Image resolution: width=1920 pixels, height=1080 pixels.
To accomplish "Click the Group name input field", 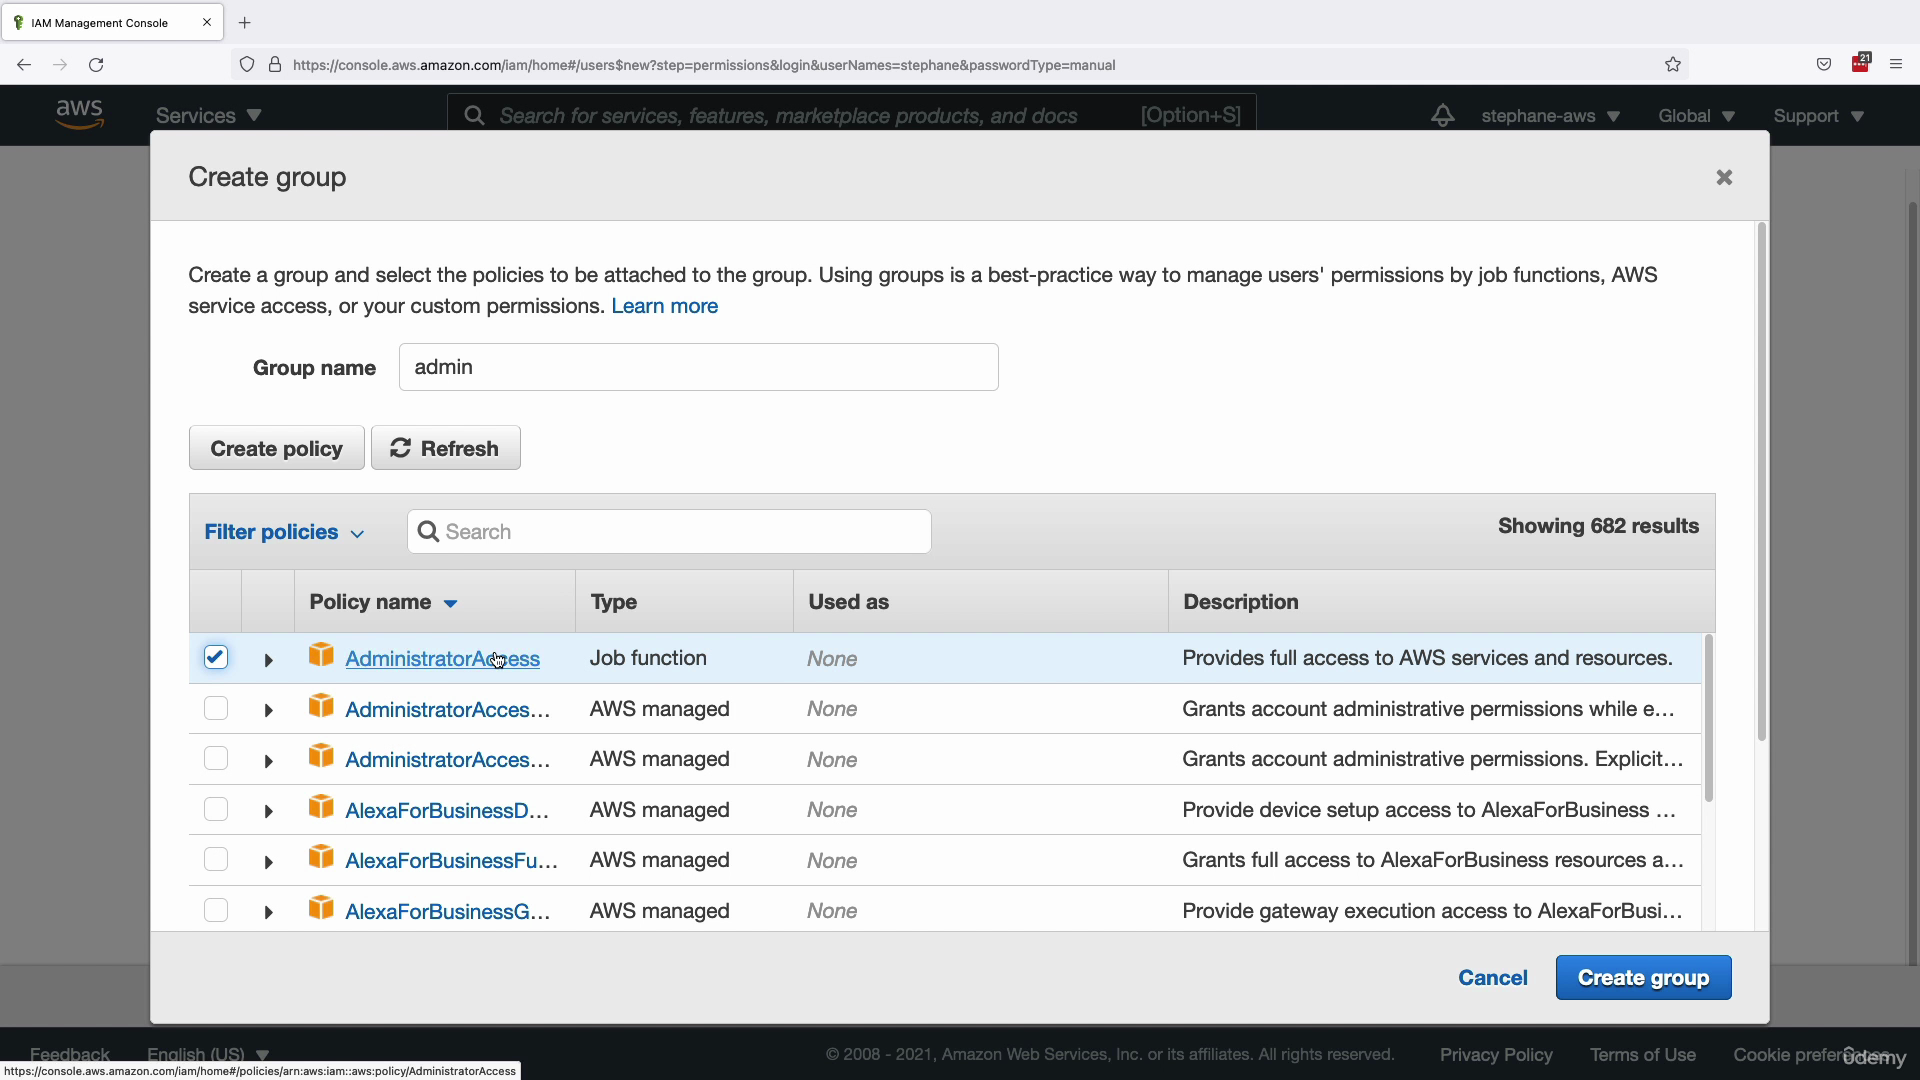I will [698, 367].
